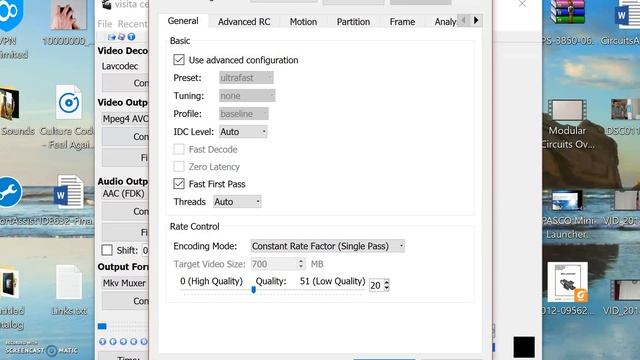
Task: Open the AAC (FDK) audio output dropdown
Action: click(124, 193)
